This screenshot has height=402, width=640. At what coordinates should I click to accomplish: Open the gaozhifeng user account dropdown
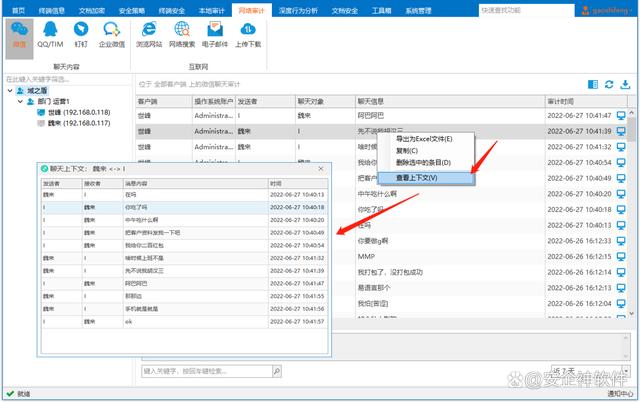[608, 10]
